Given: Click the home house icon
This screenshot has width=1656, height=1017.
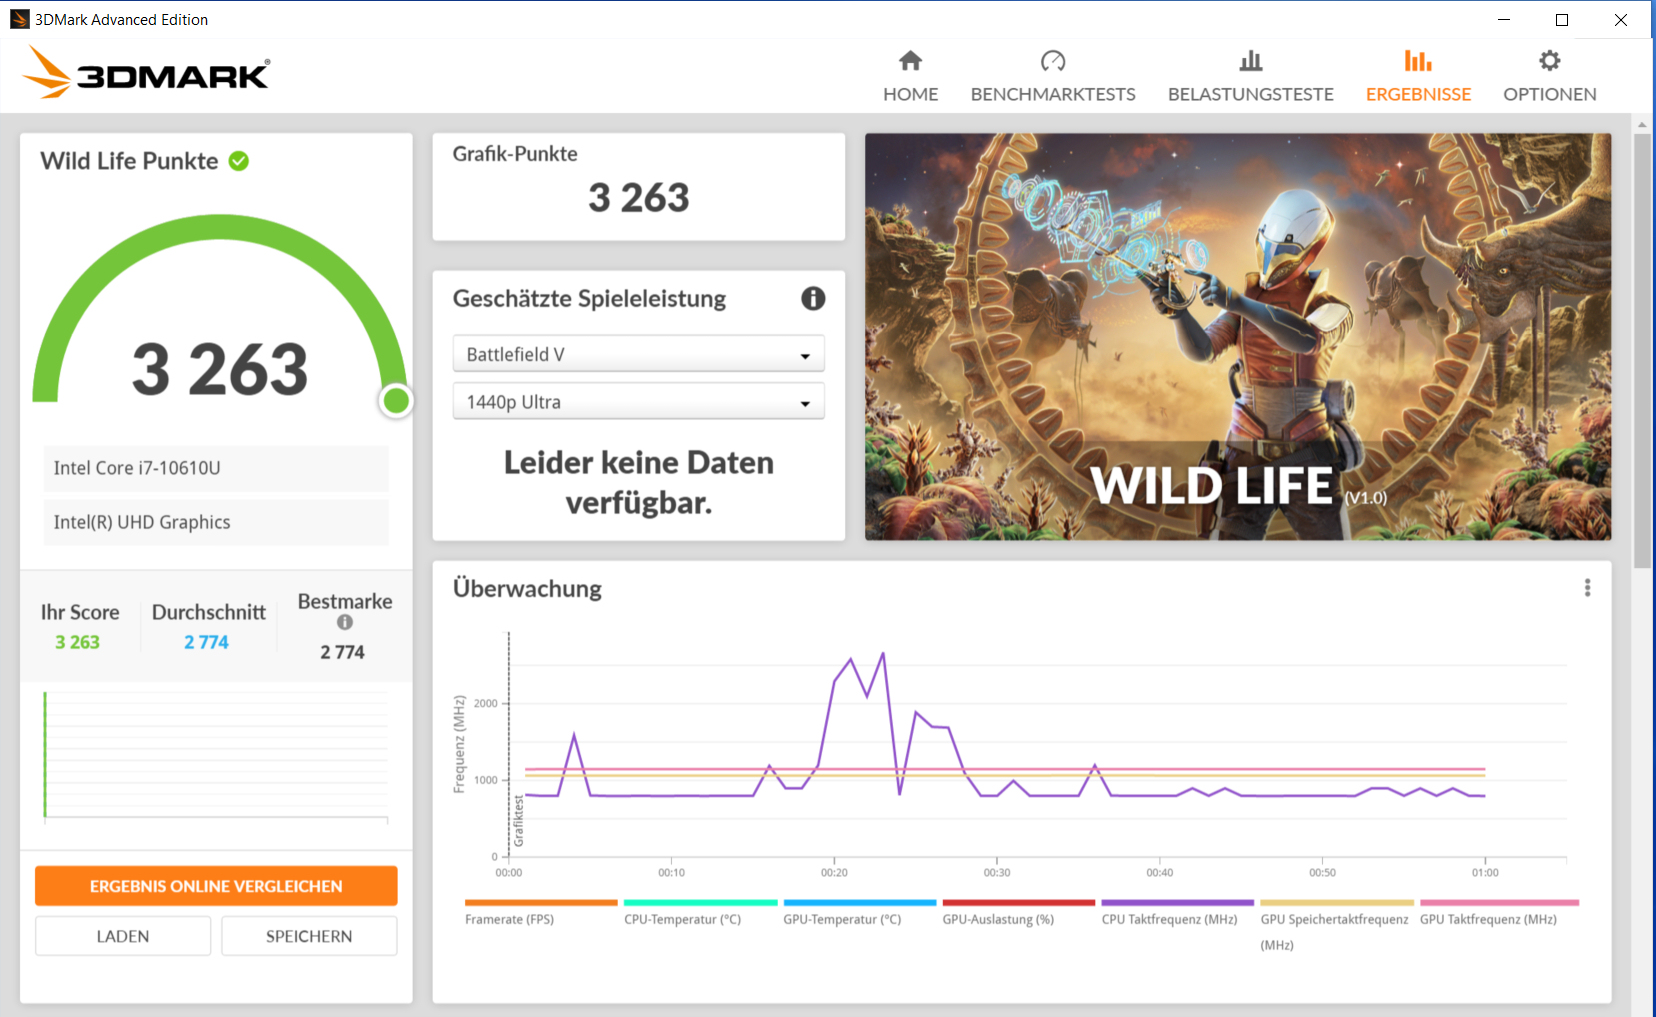Looking at the screenshot, I should [x=910, y=61].
